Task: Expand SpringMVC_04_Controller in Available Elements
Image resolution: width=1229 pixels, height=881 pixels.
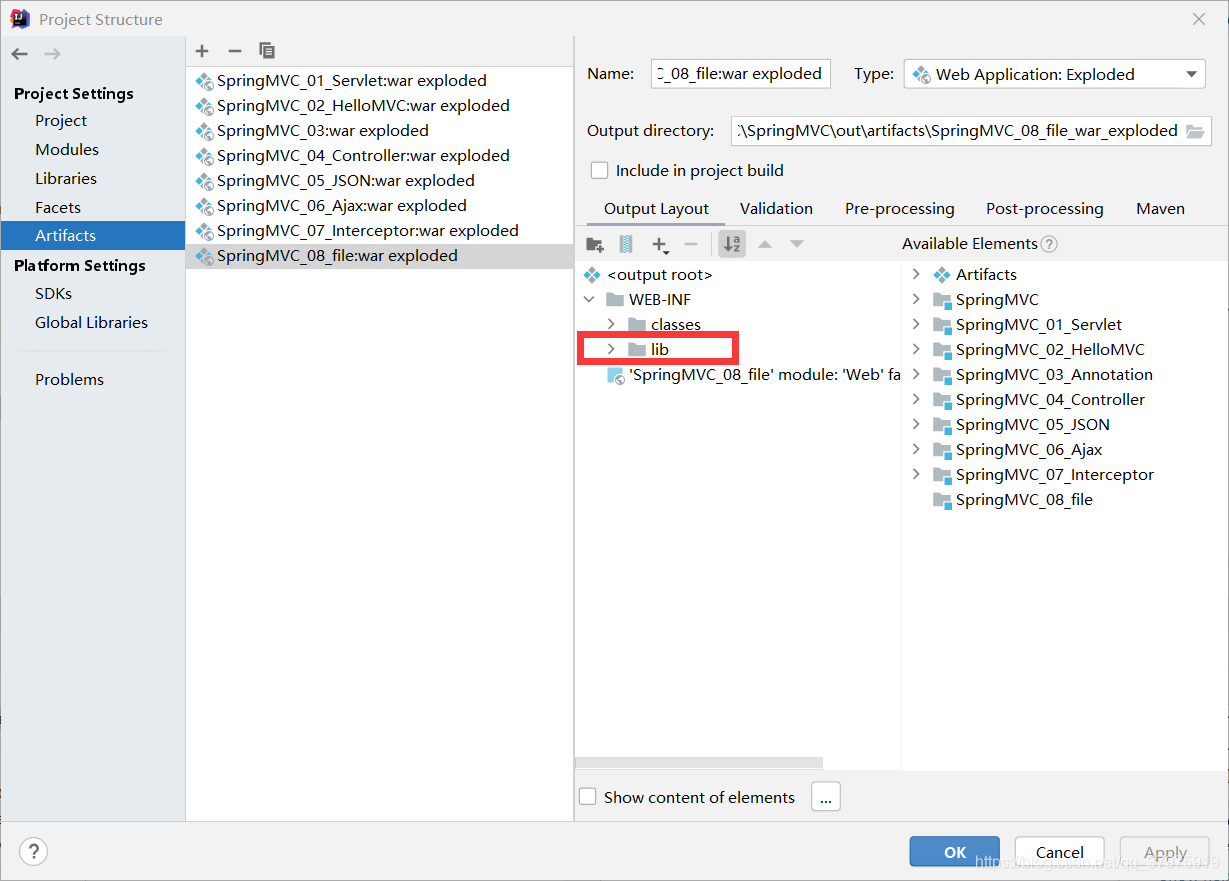Action: (915, 399)
